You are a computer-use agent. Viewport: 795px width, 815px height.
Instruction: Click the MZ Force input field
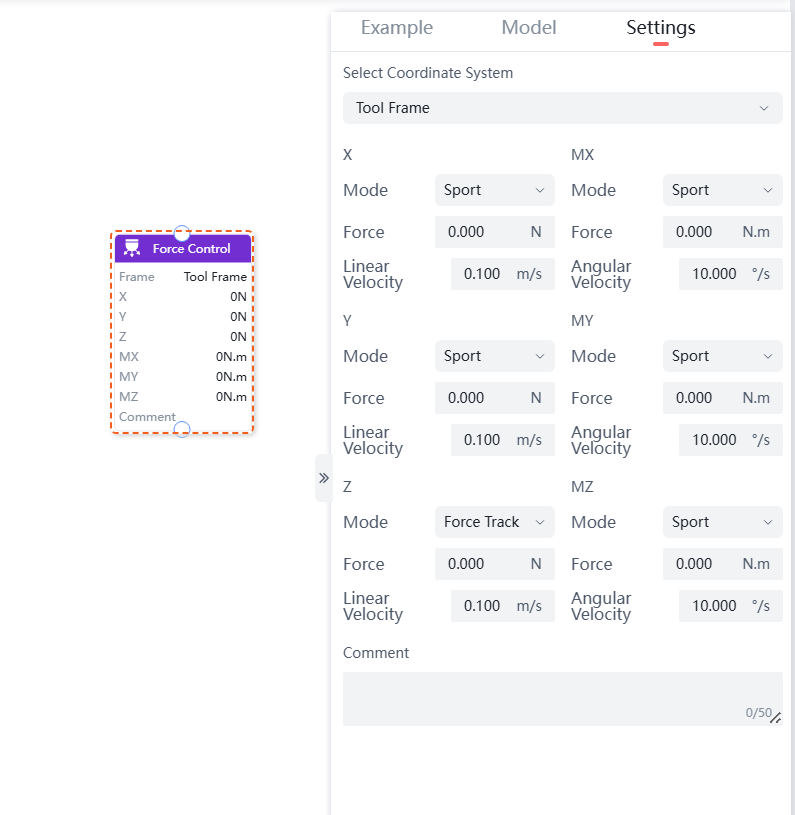click(x=710, y=564)
